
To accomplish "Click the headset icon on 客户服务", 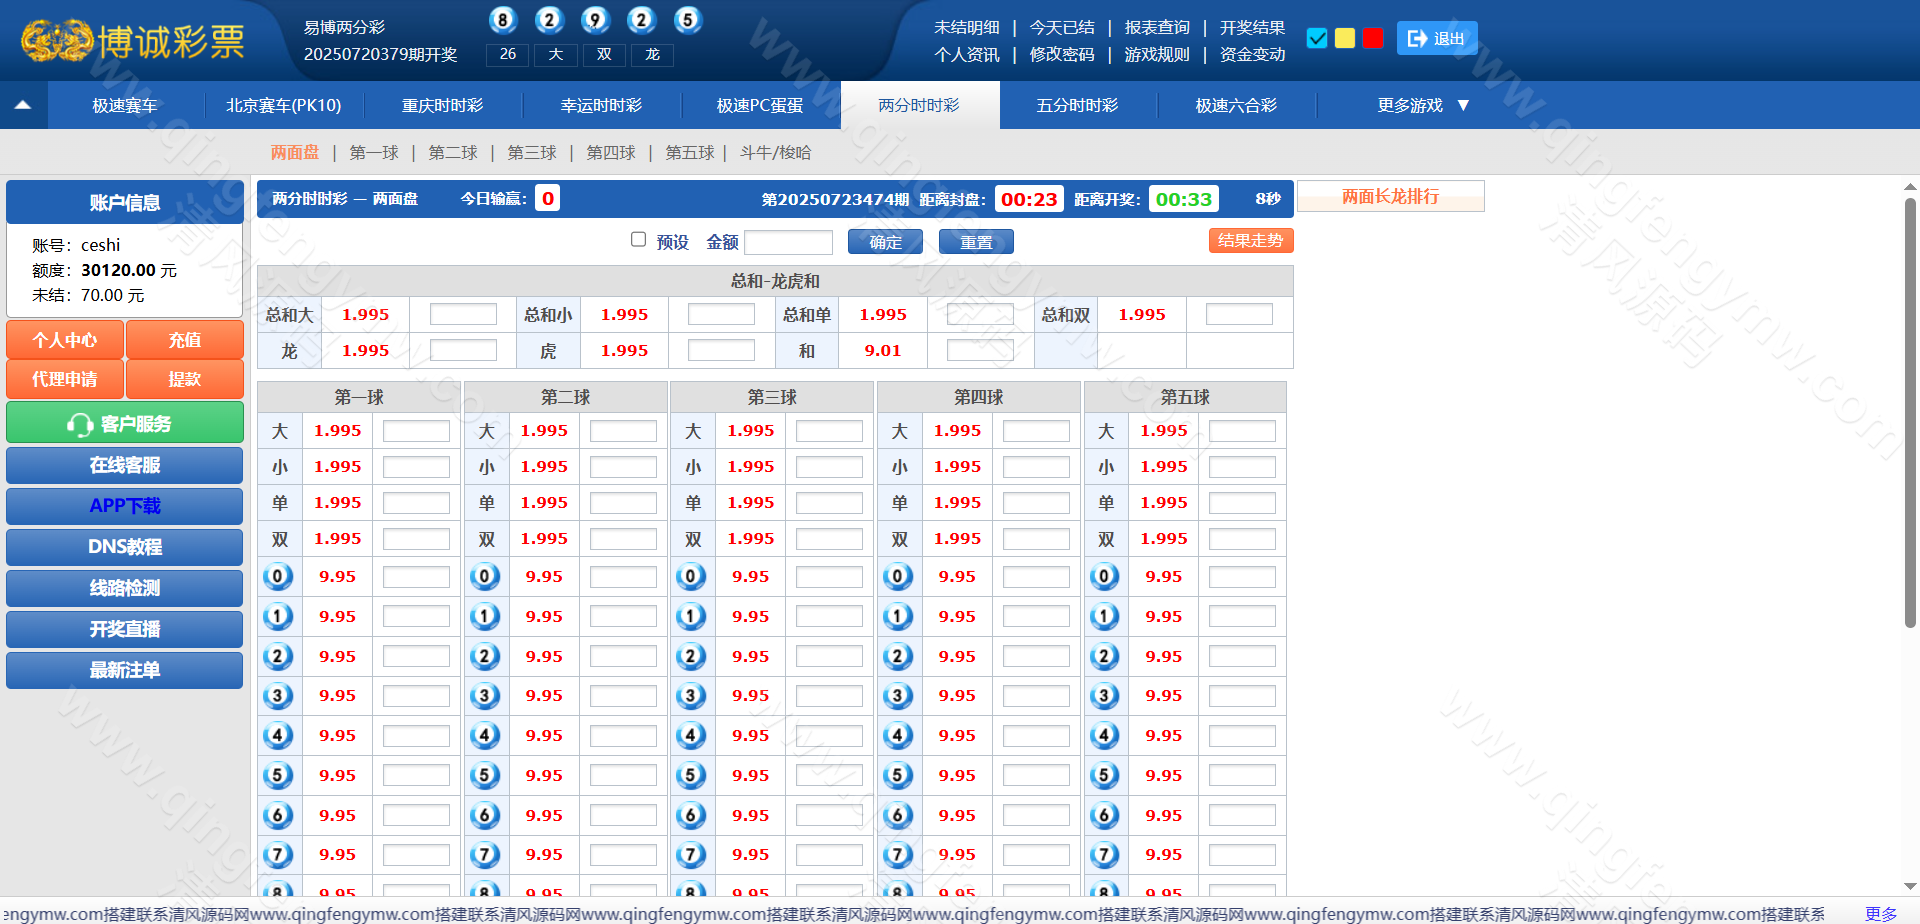I will click(x=80, y=424).
